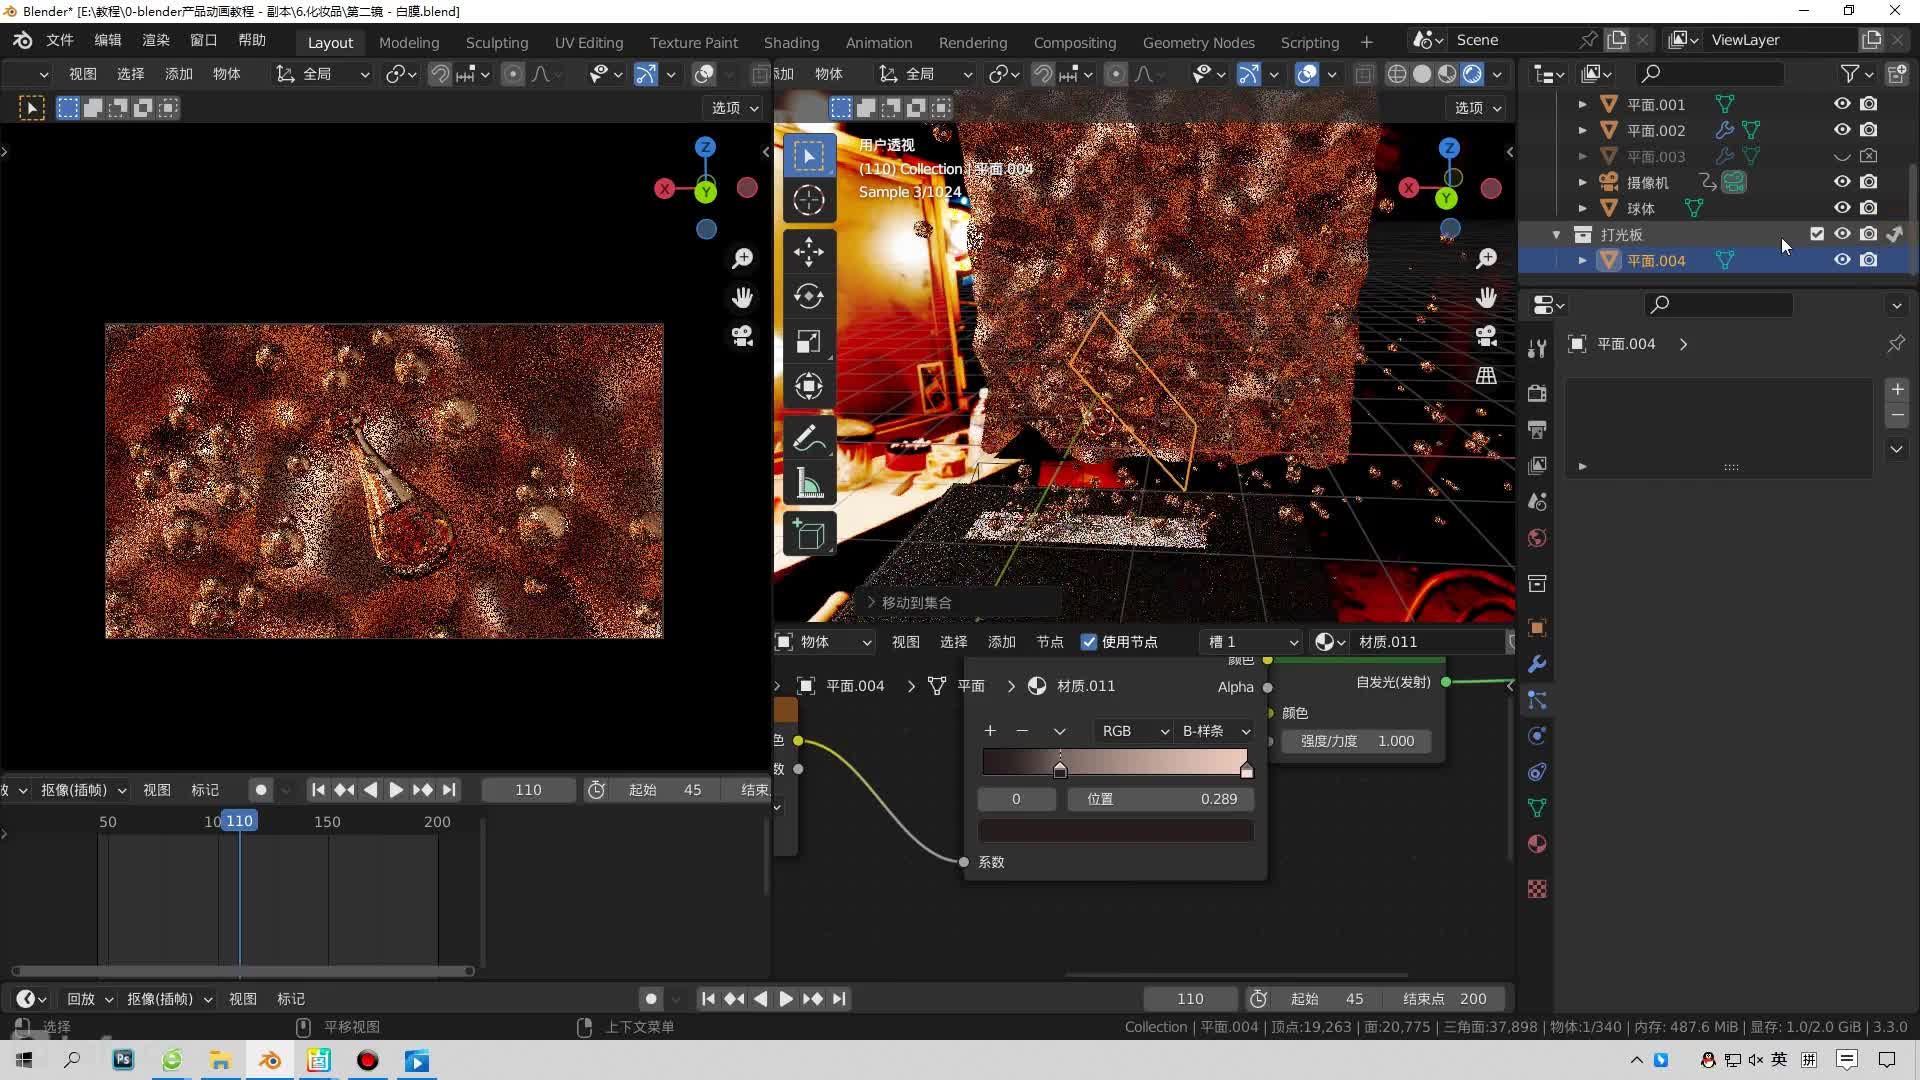Click frame 110 marker in timeline
The height and width of the screenshot is (1080, 1920).
coord(239,822)
